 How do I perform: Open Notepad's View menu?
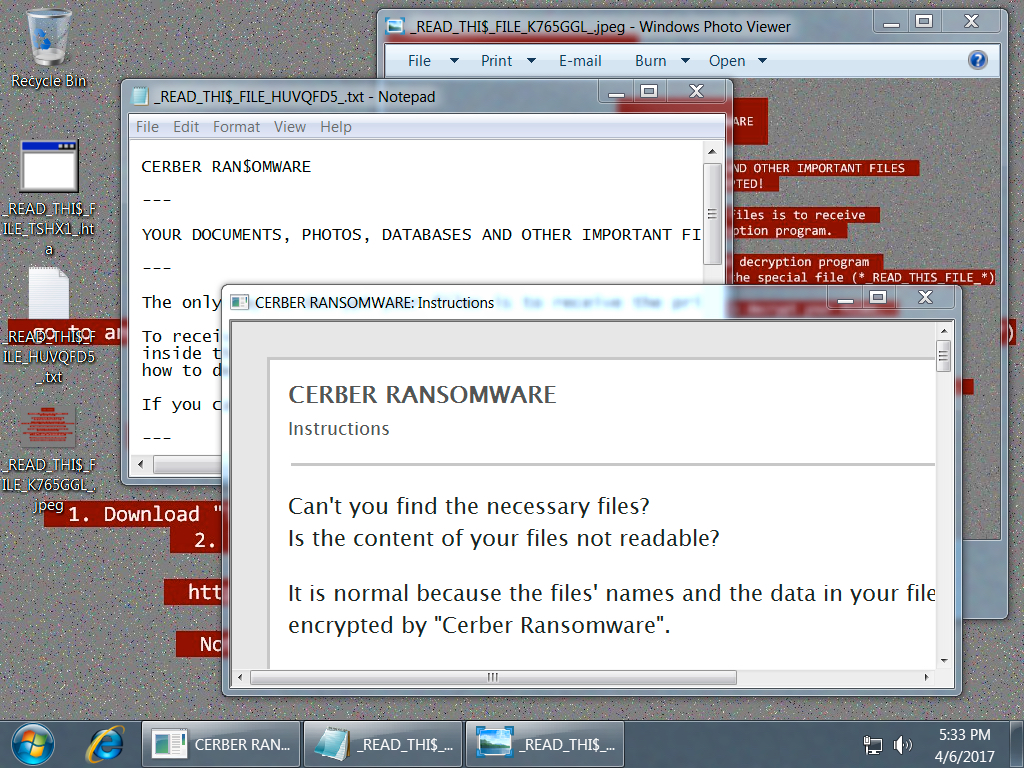[290, 127]
